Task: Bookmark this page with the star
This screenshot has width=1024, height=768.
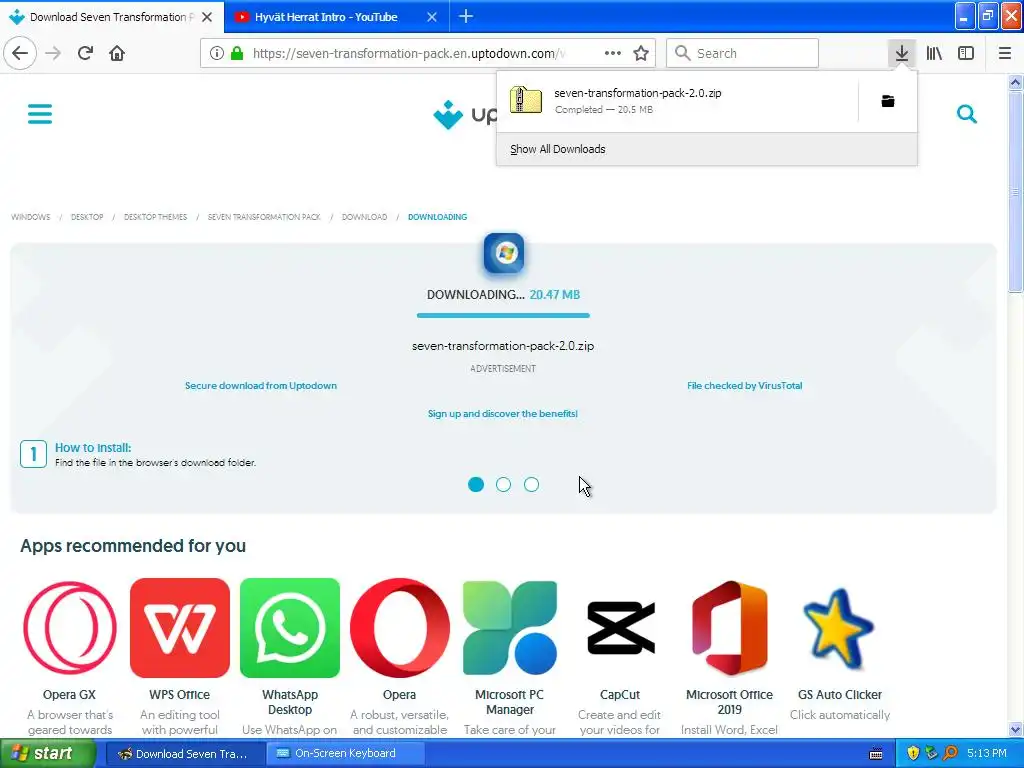Action: [x=641, y=53]
